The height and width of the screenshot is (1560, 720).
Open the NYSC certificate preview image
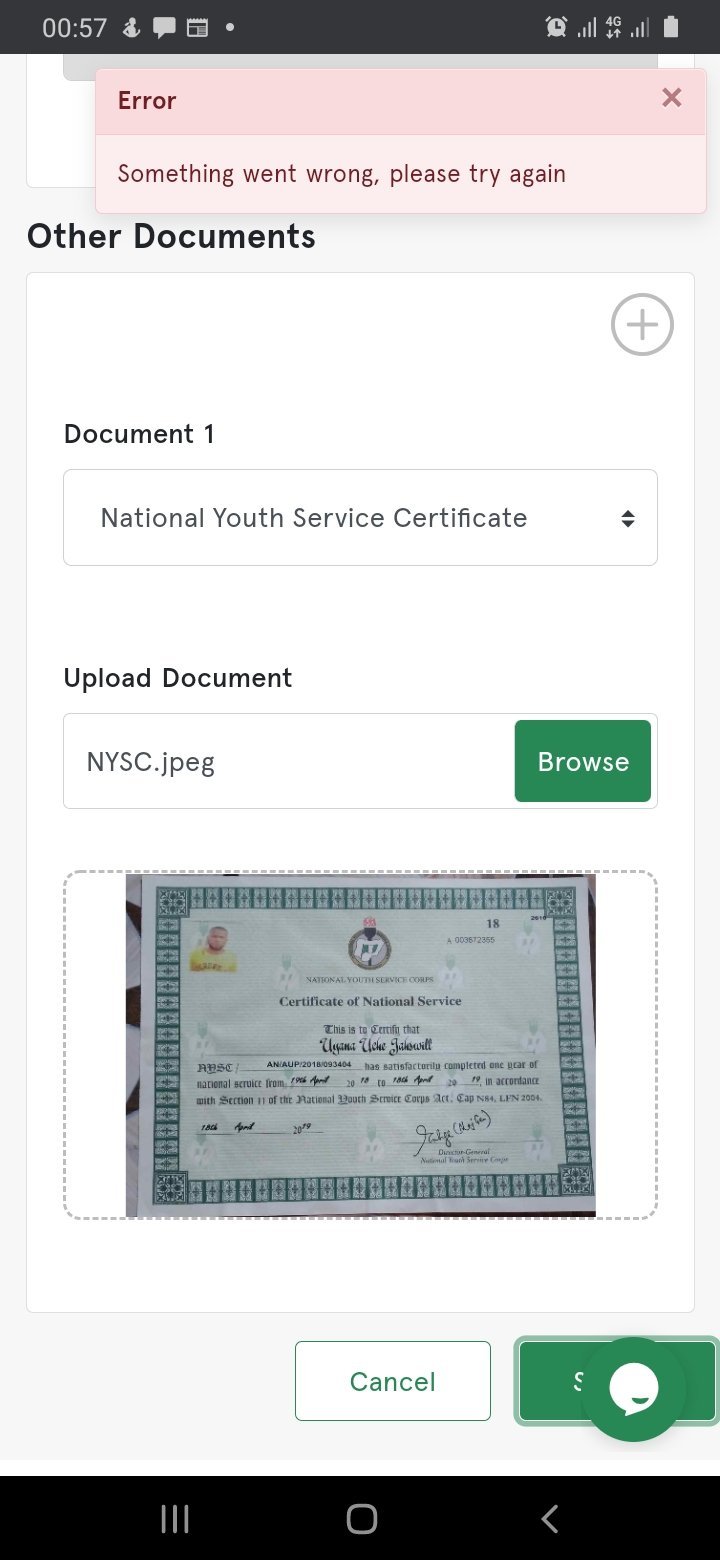360,1045
